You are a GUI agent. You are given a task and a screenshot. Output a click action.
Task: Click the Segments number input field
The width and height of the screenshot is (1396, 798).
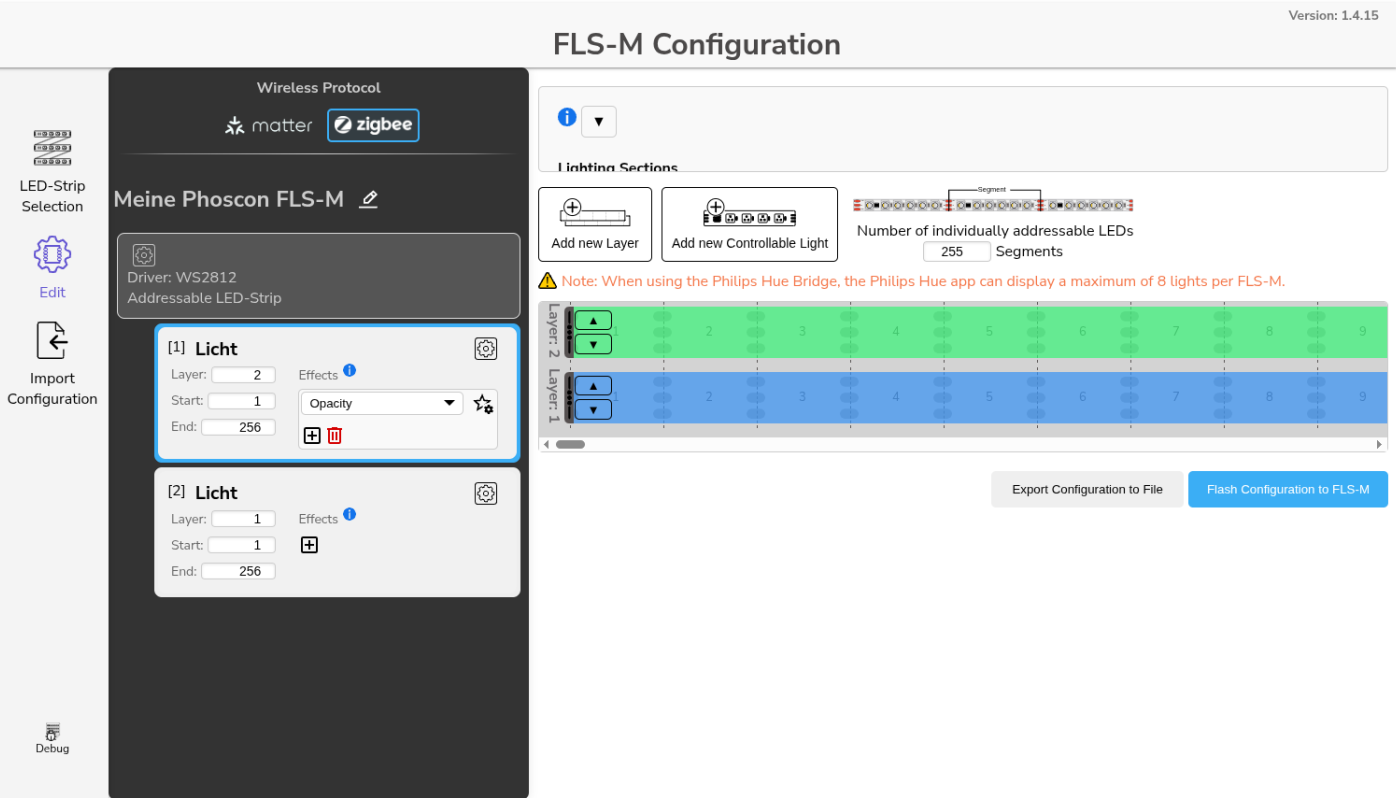tap(956, 252)
